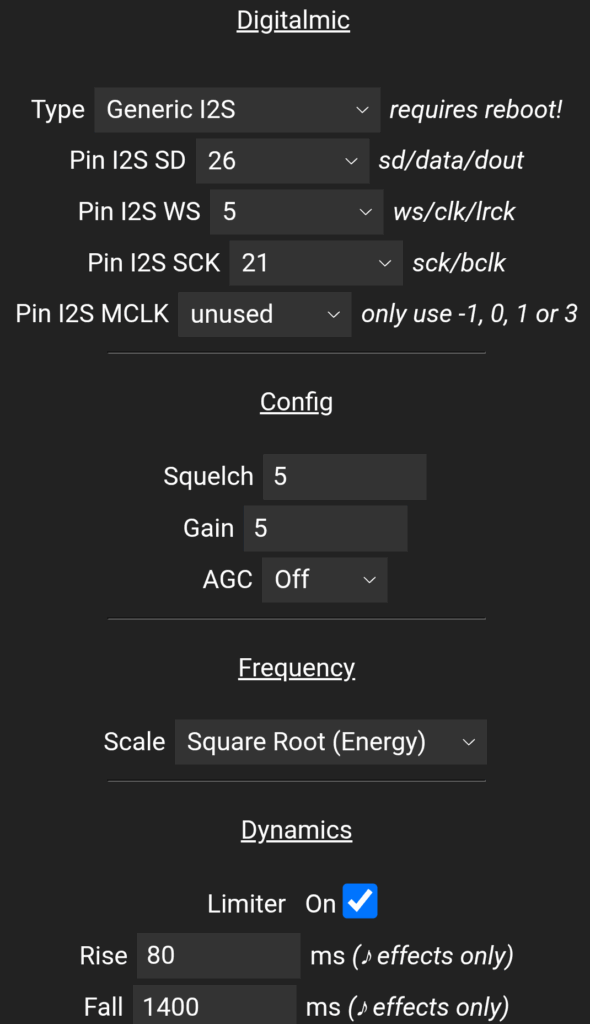Image resolution: width=590 pixels, height=1024 pixels.
Task: Toggle the Limiter On checkbox
Action: pyautogui.click(x=360, y=901)
